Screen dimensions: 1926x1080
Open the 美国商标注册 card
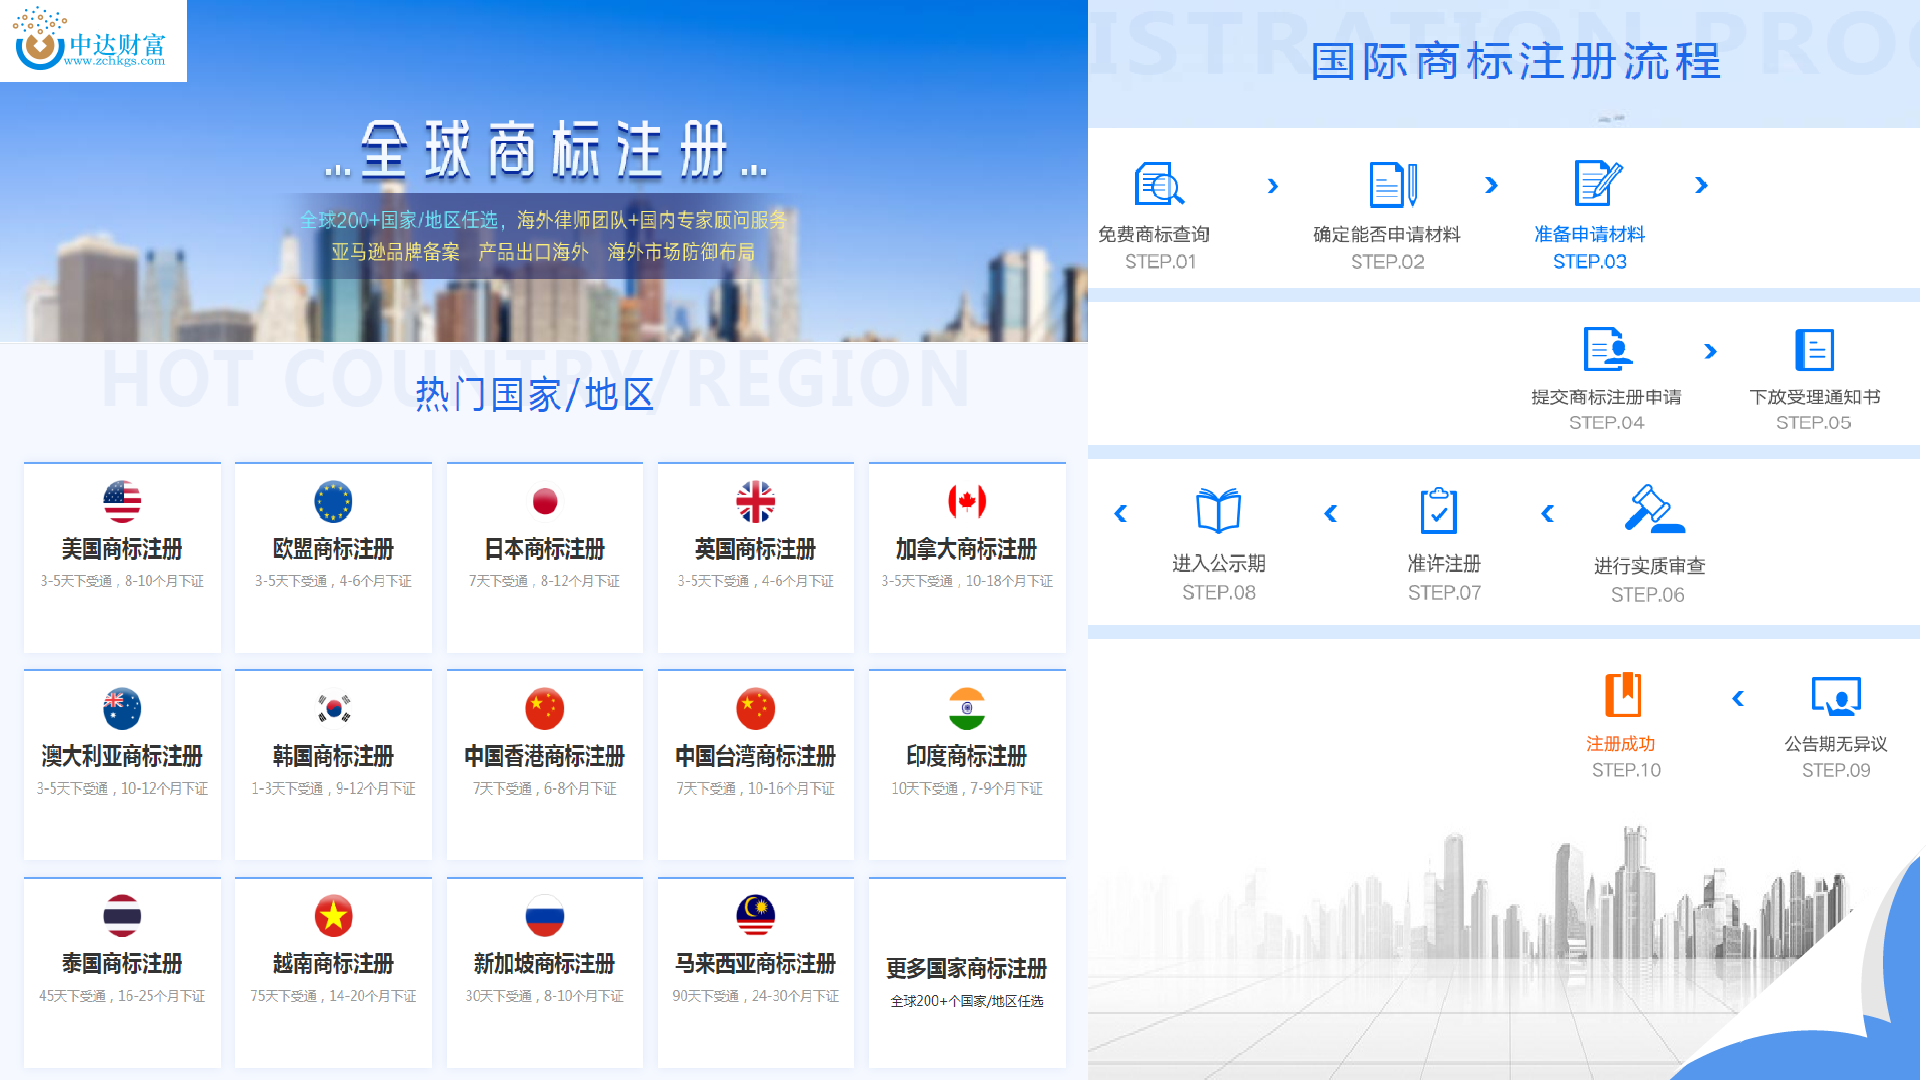click(121, 558)
